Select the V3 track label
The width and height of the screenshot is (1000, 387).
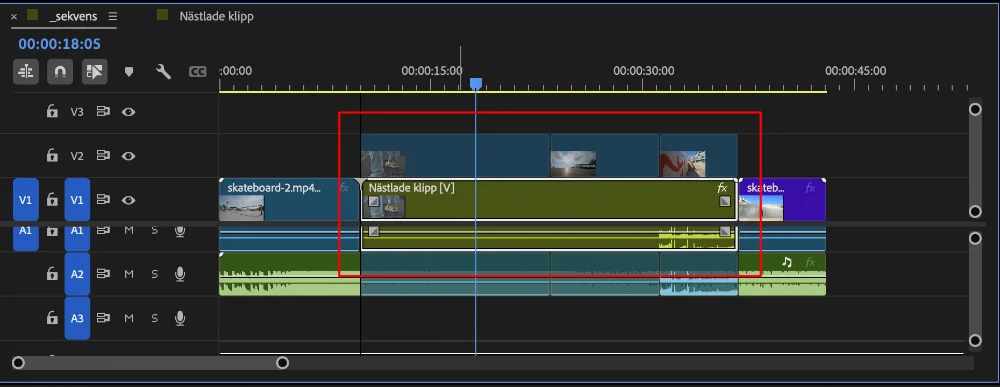(77, 112)
